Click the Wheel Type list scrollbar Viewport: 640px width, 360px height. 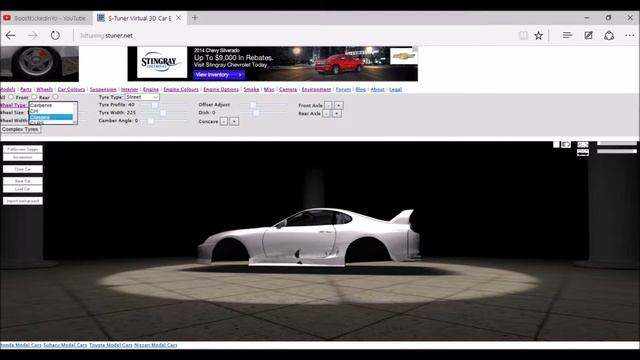tap(75, 113)
